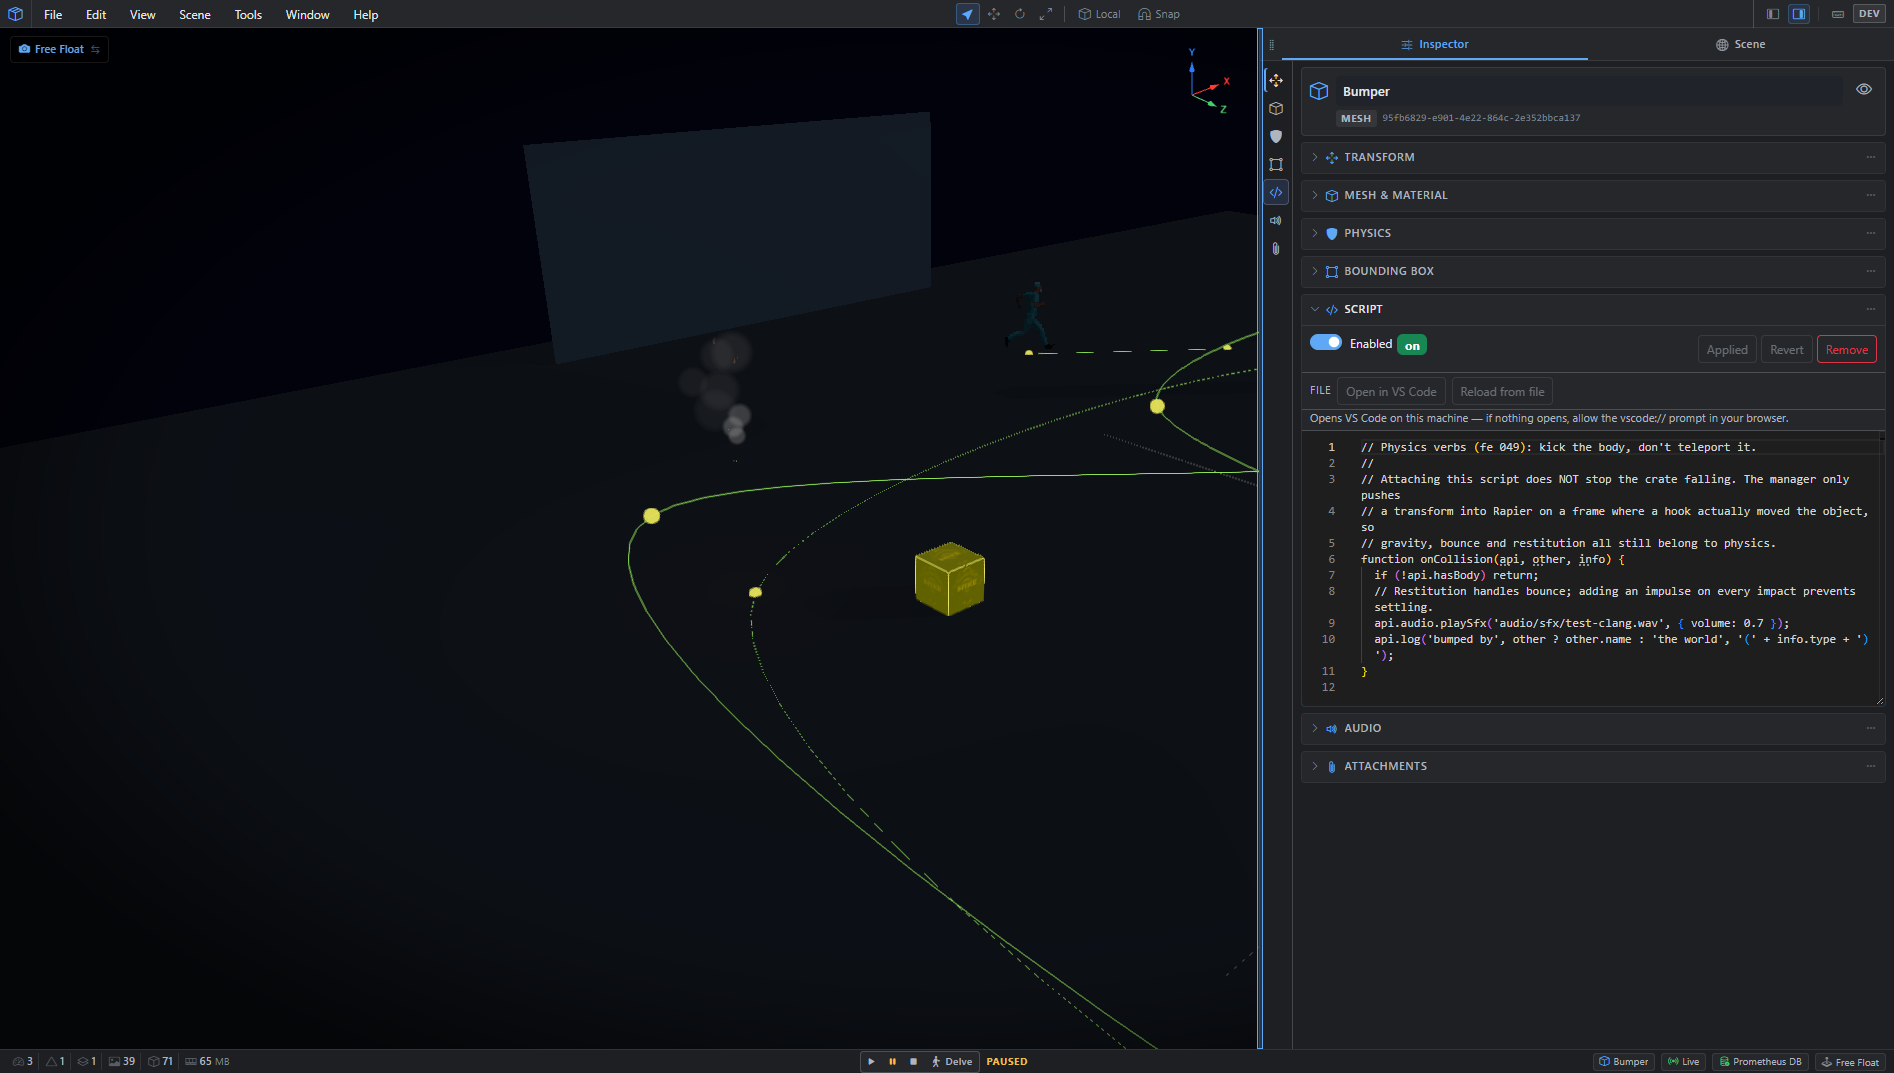Toggle Snap mode

(1159, 14)
